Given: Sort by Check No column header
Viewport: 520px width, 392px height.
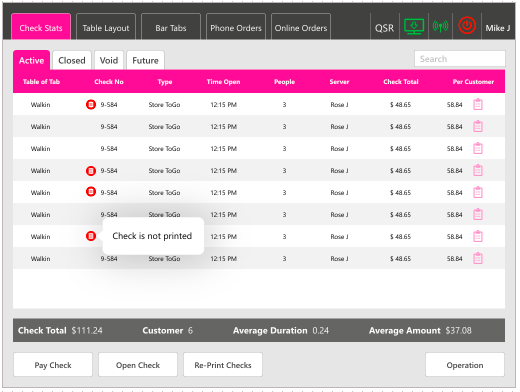Looking at the screenshot, I should pyautogui.click(x=109, y=82).
